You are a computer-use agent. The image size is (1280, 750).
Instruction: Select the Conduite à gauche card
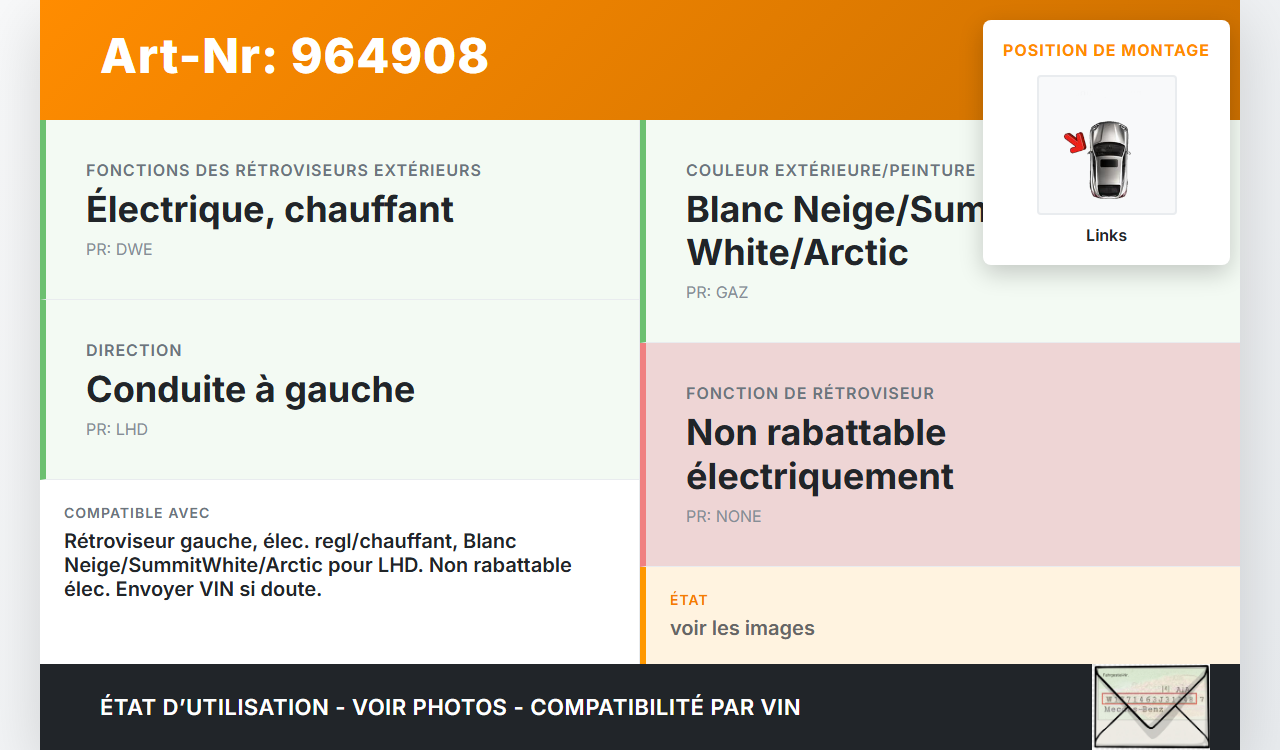pyautogui.click(x=340, y=389)
